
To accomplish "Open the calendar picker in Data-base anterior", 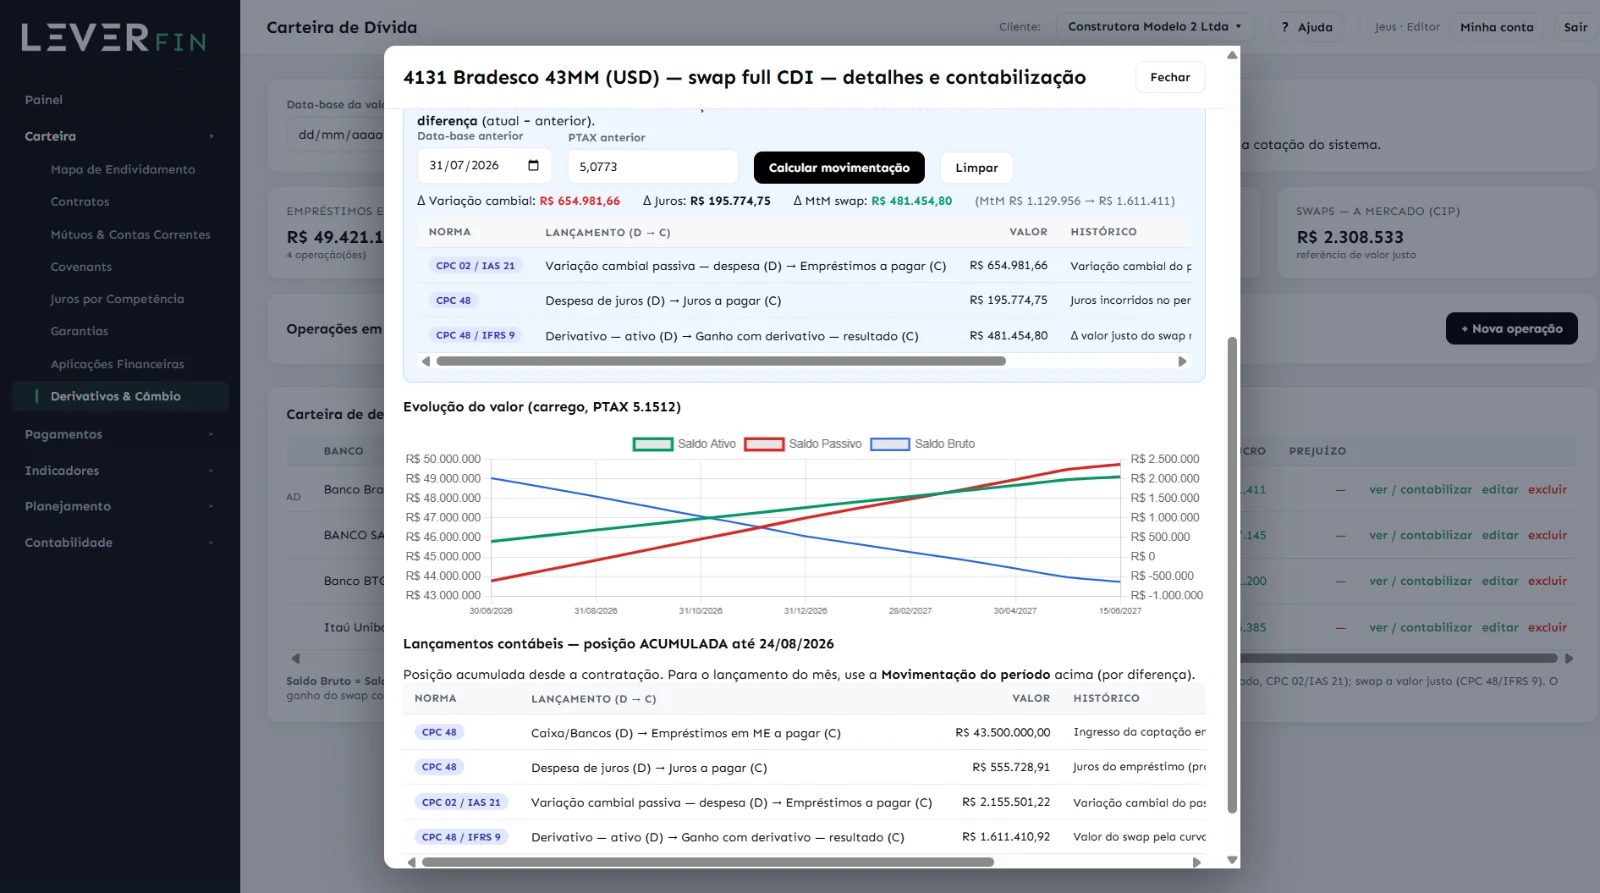I will pyautogui.click(x=533, y=166).
